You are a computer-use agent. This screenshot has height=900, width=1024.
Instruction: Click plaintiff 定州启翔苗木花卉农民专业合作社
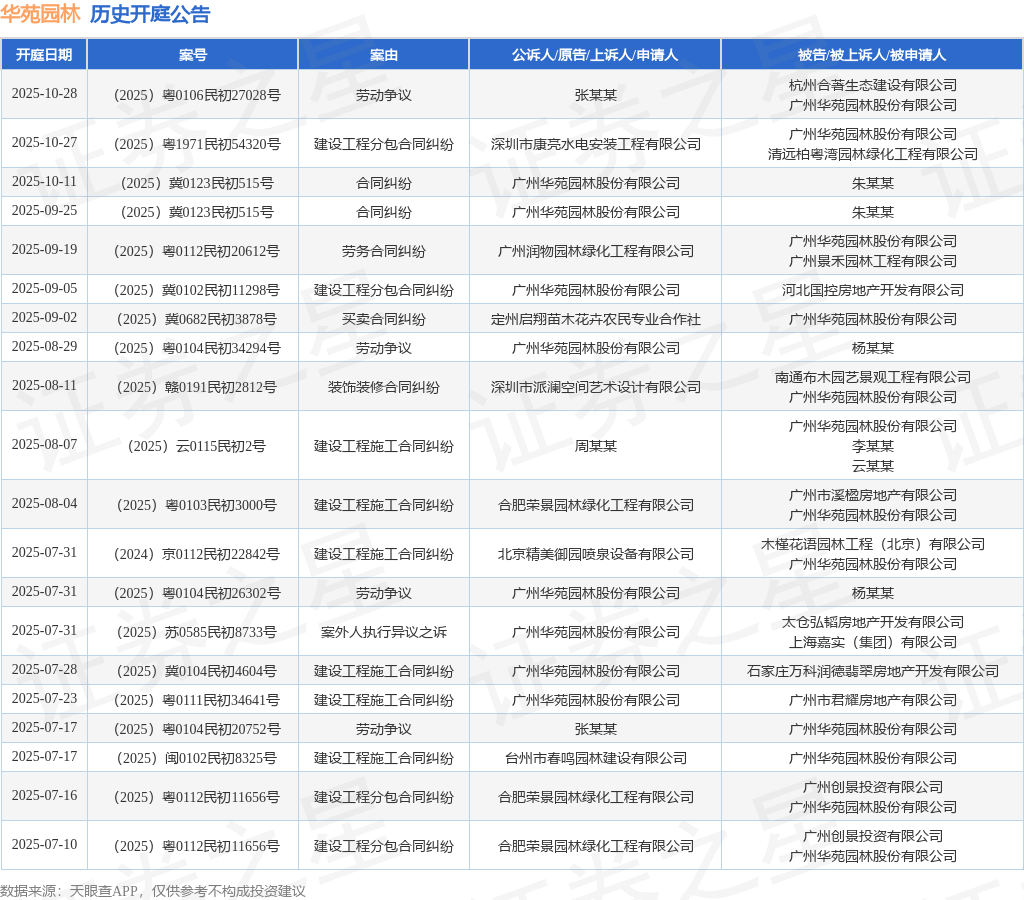pos(595,319)
